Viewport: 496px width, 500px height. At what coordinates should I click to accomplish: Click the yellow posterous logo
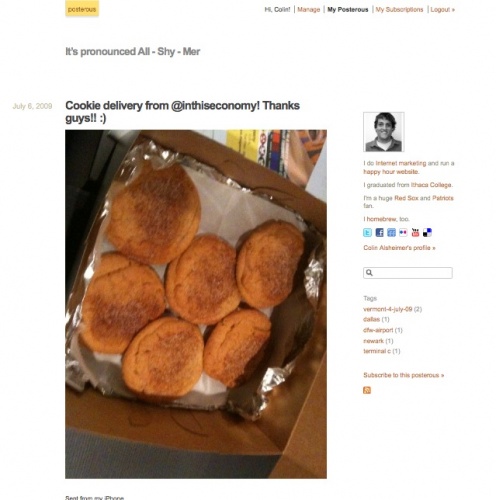coord(82,9)
